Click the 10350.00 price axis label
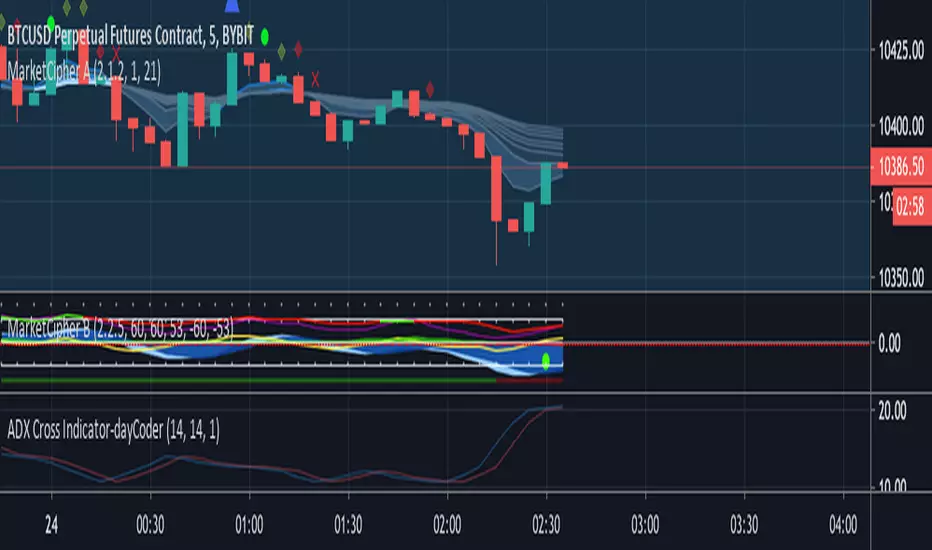The height and width of the screenshot is (550, 932). 901,278
